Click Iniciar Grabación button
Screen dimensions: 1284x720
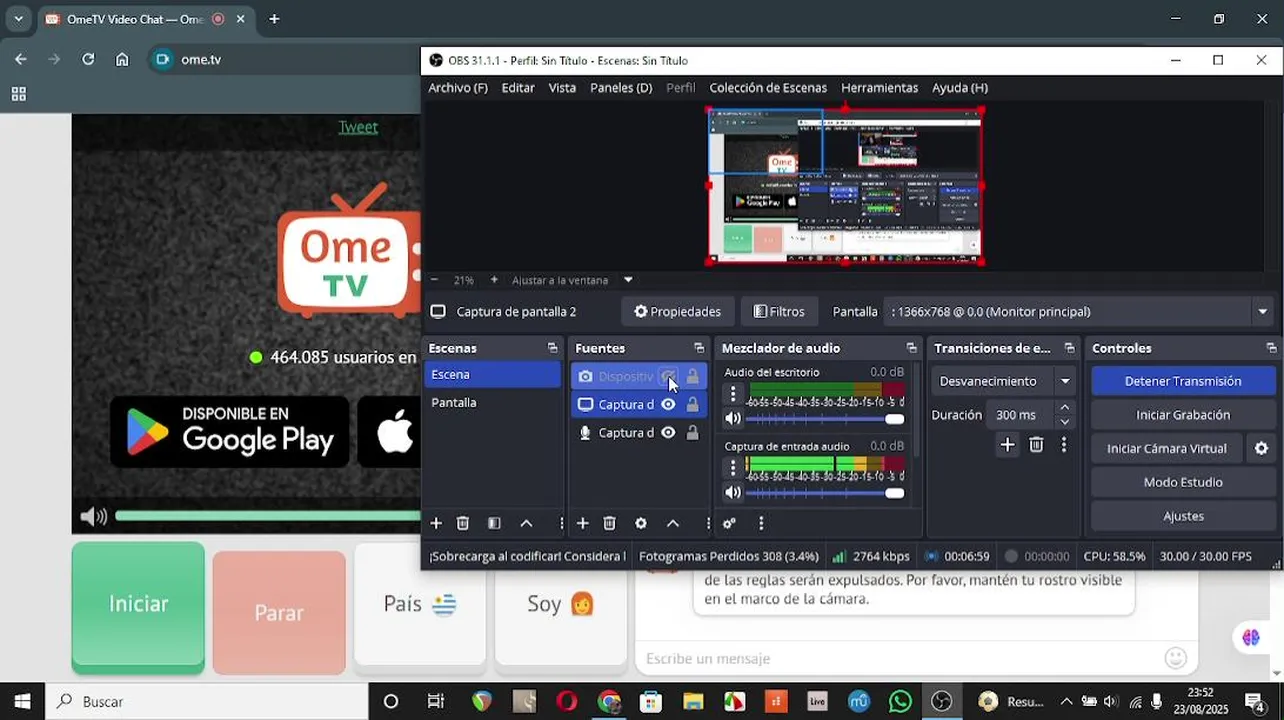(x=1183, y=415)
